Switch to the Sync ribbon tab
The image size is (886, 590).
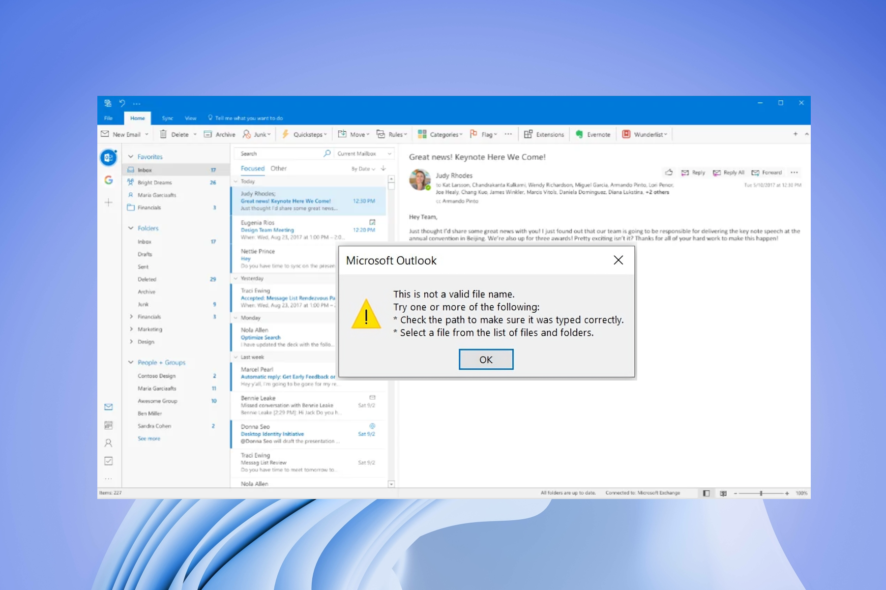coord(167,118)
